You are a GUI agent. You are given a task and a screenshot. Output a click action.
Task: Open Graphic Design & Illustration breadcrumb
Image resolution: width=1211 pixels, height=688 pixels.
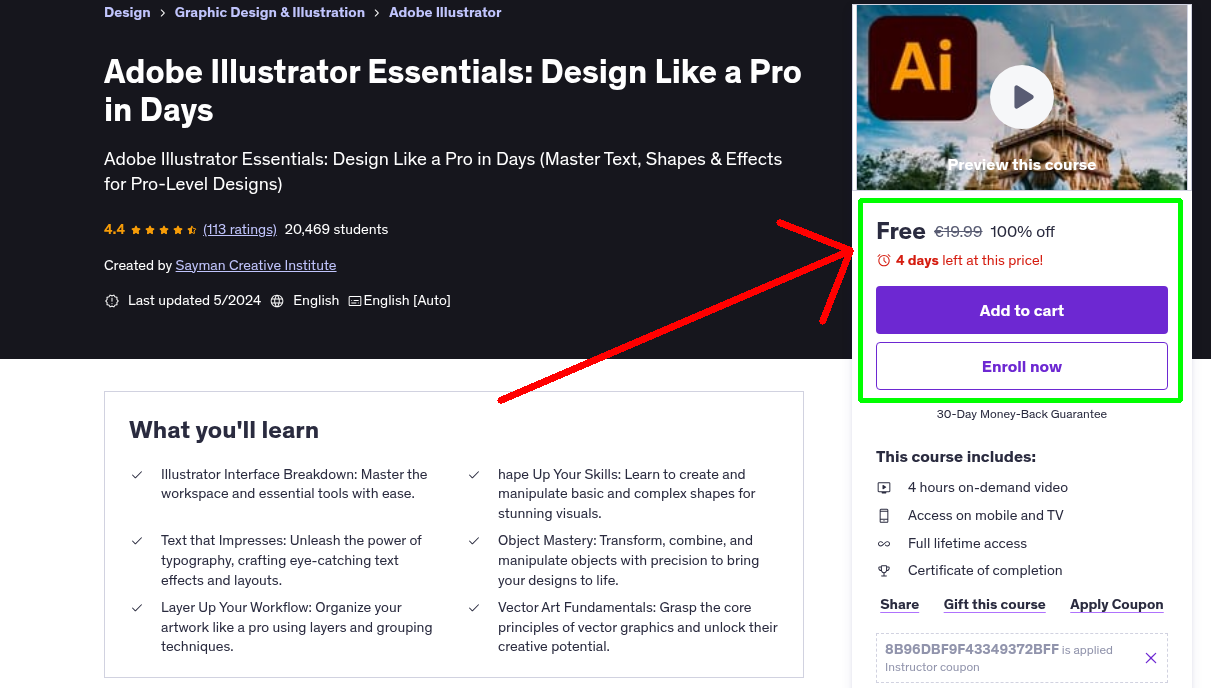click(270, 12)
